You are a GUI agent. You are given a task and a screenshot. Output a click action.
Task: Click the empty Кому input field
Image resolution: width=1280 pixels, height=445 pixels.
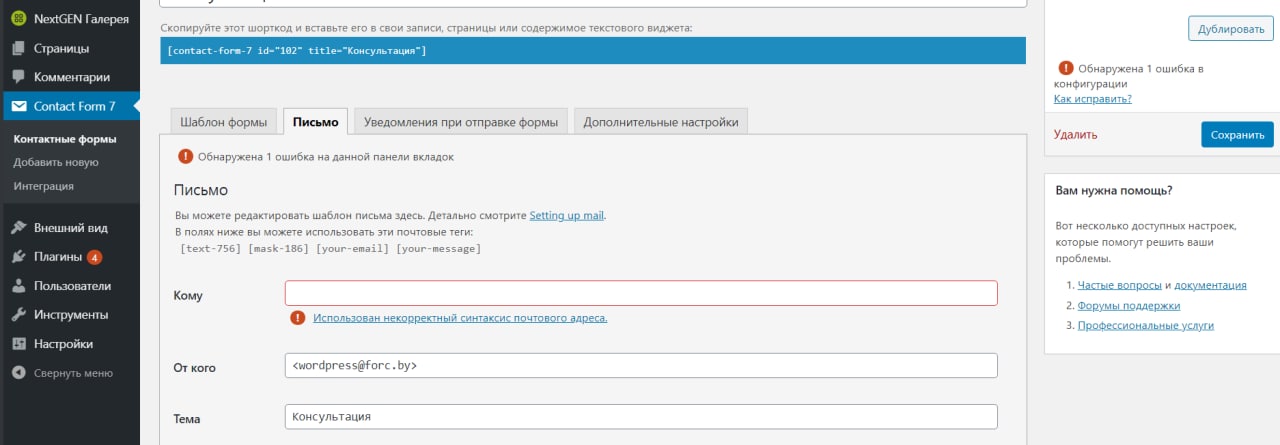[641, 292]
